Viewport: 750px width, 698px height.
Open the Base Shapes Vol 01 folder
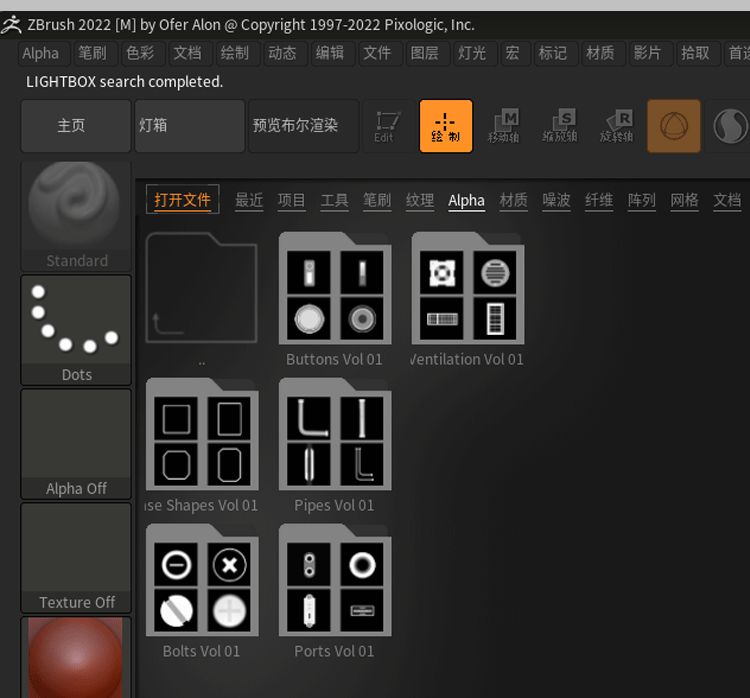pos(202,434)
